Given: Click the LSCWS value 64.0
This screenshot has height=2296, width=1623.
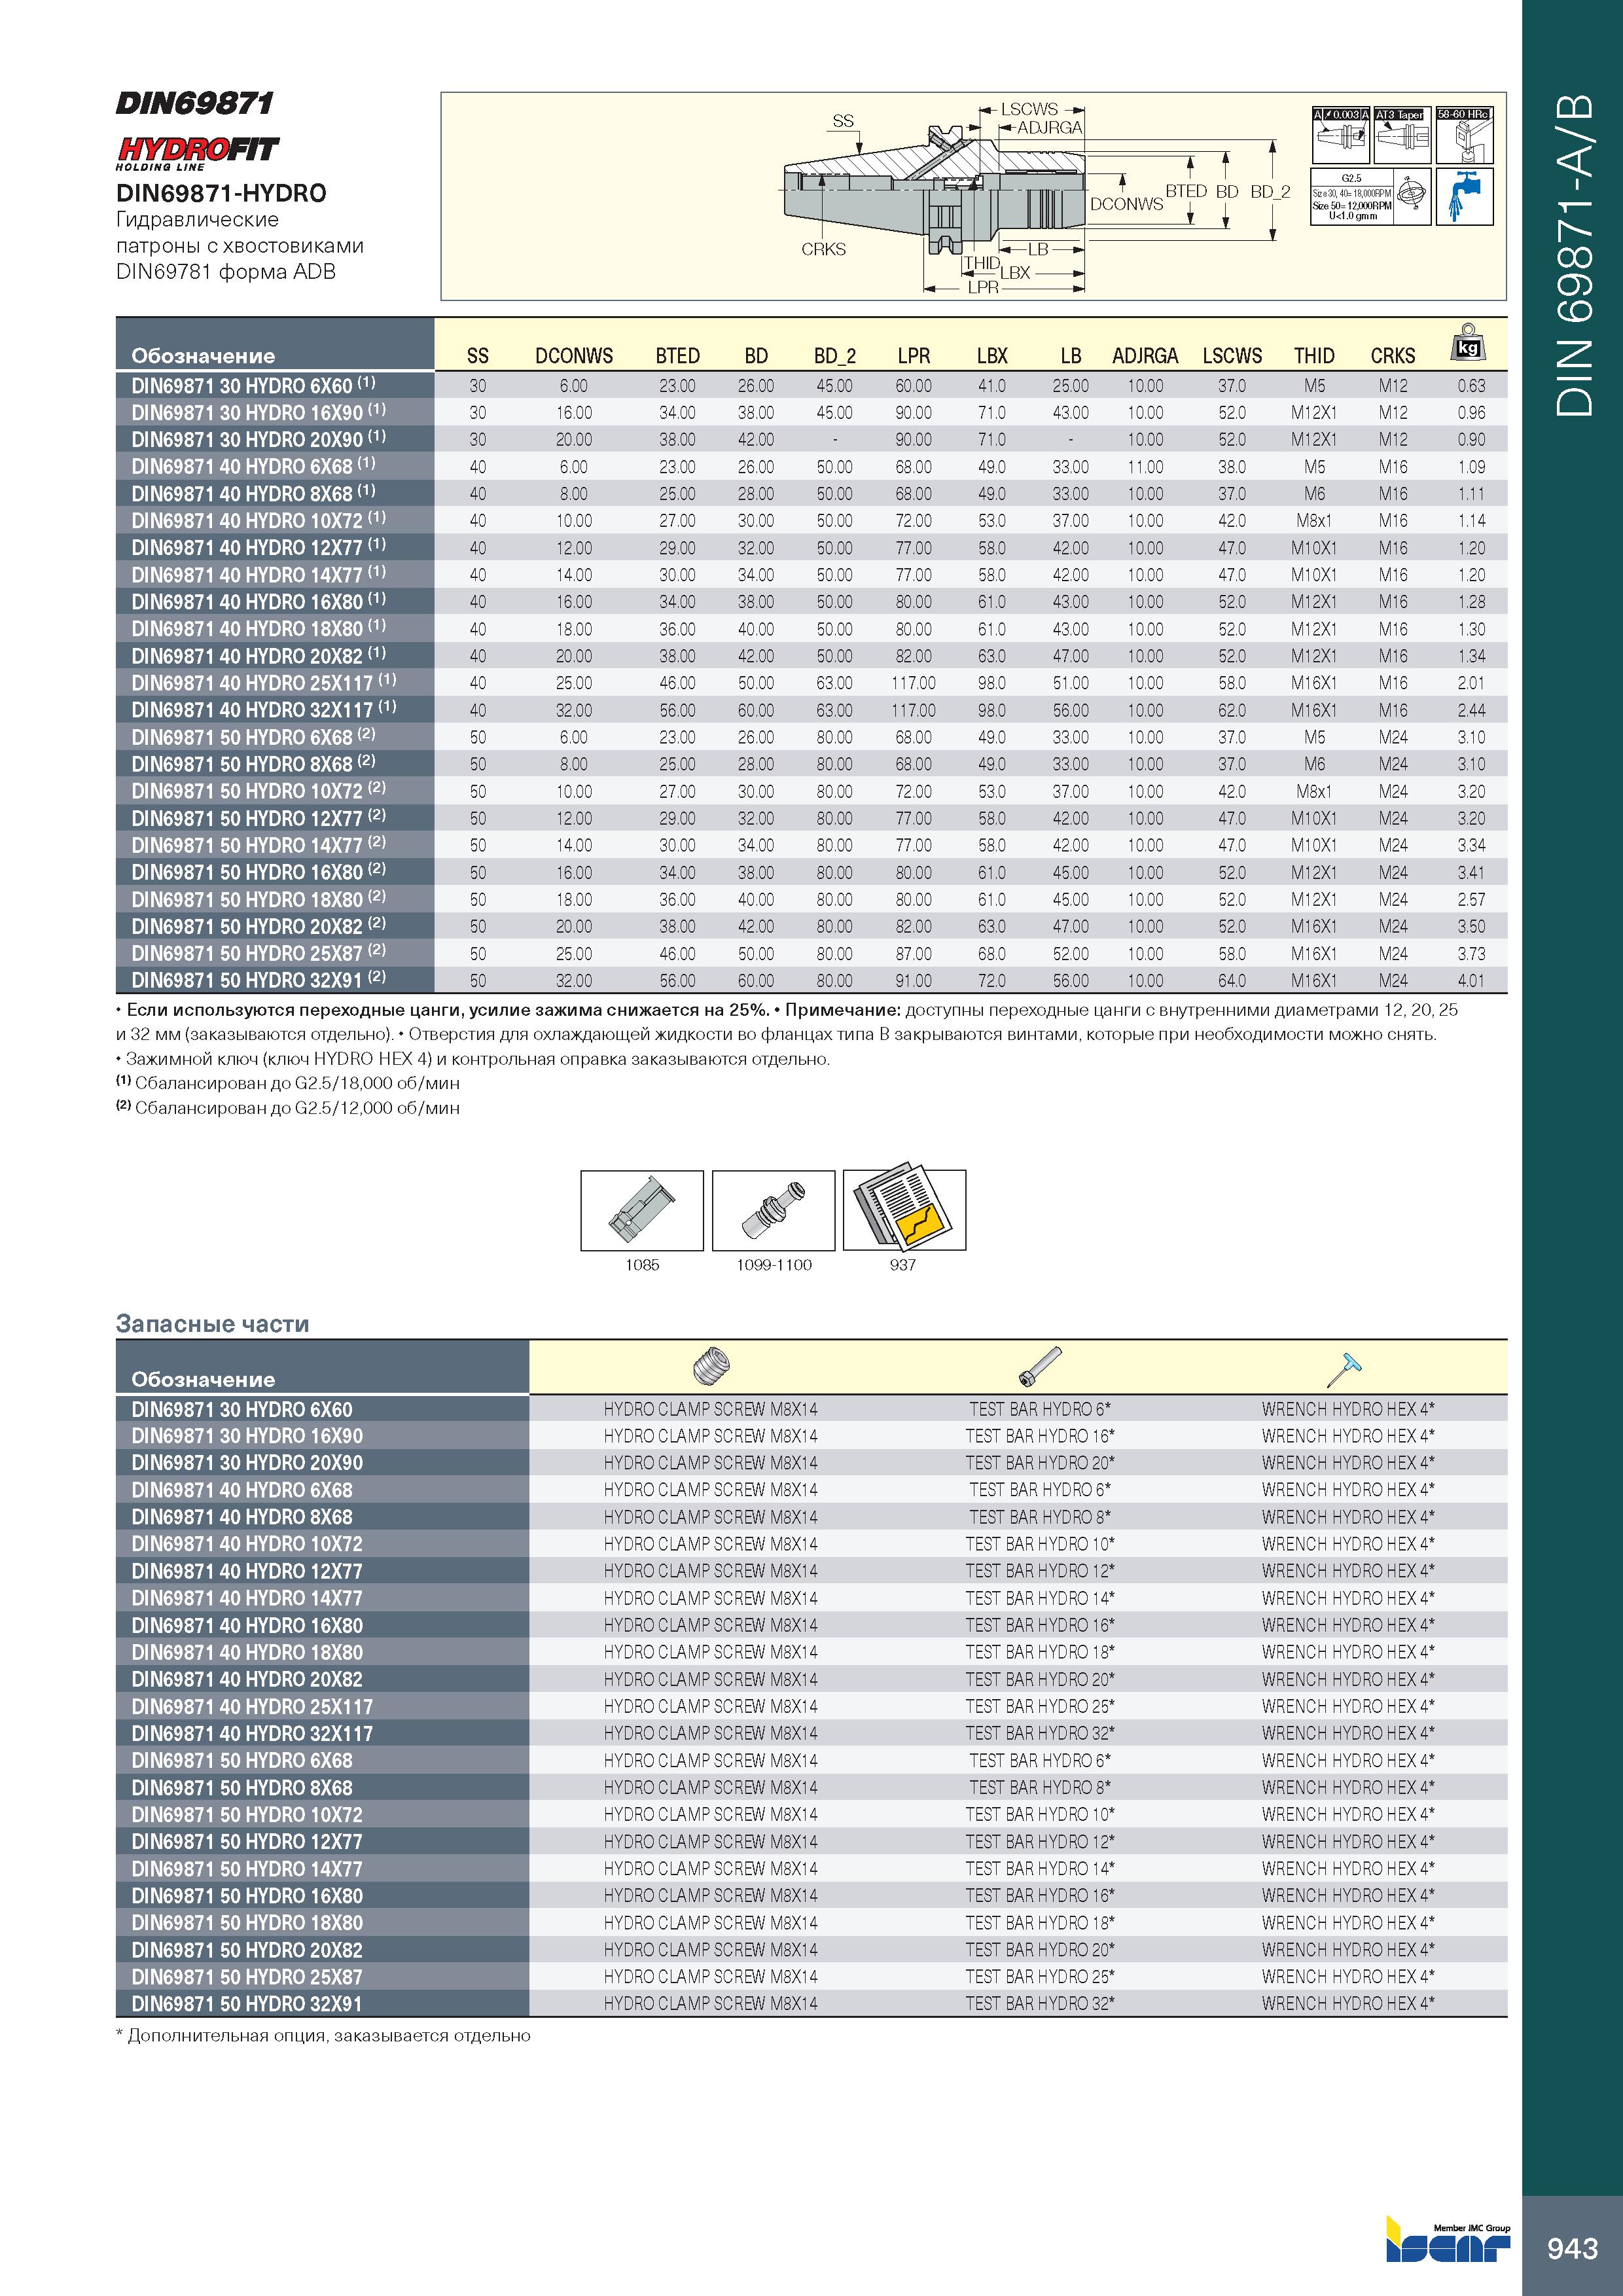Looking at the screenshot, I should [x=1232, y=981].
